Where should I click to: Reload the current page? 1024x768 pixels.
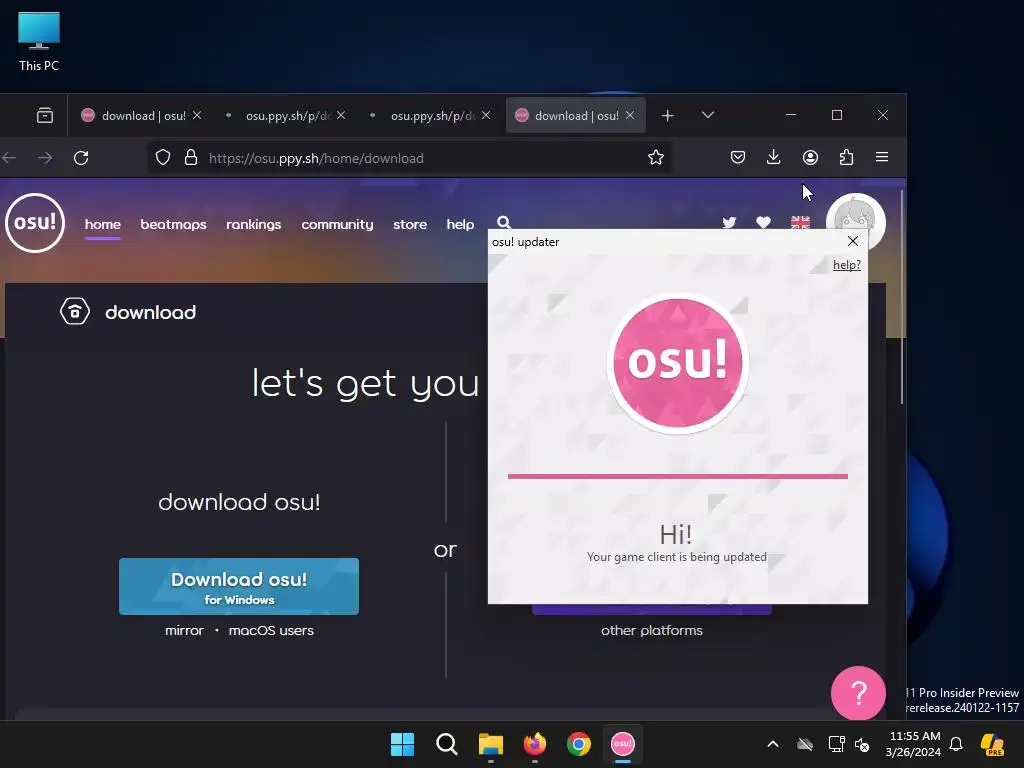pos(81,158)
